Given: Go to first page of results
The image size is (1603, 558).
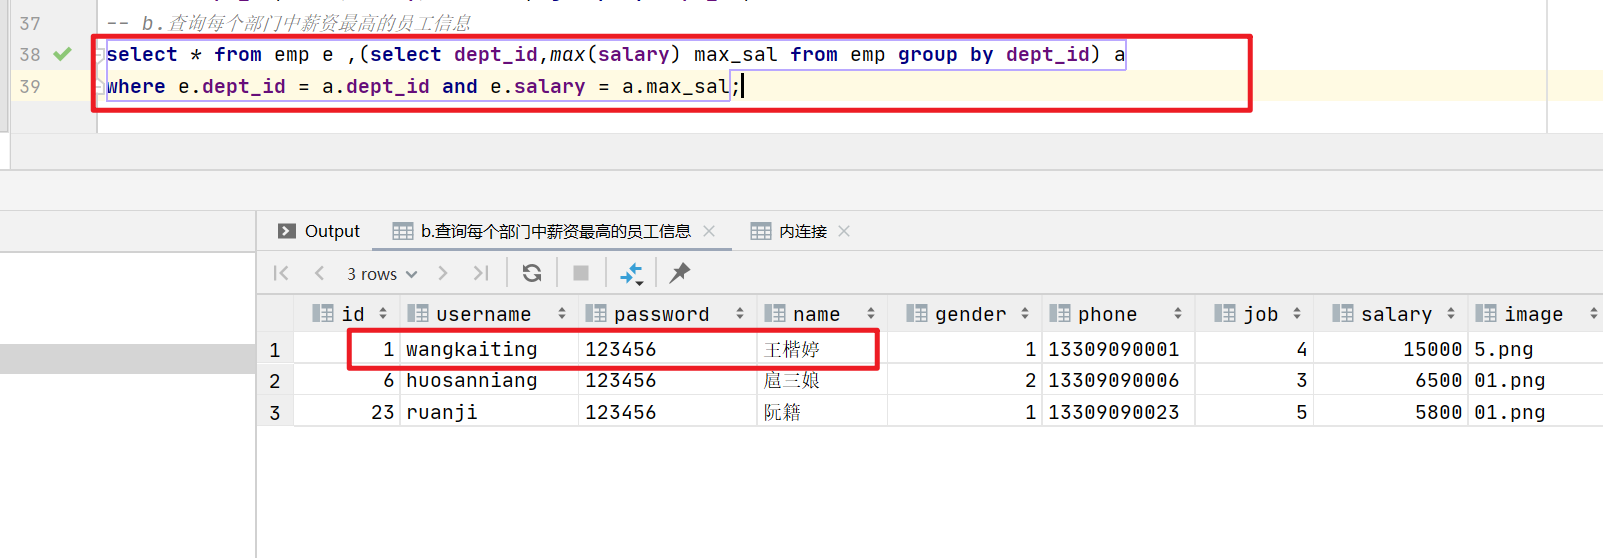Looking at the screenshot, I should [281, 273].
